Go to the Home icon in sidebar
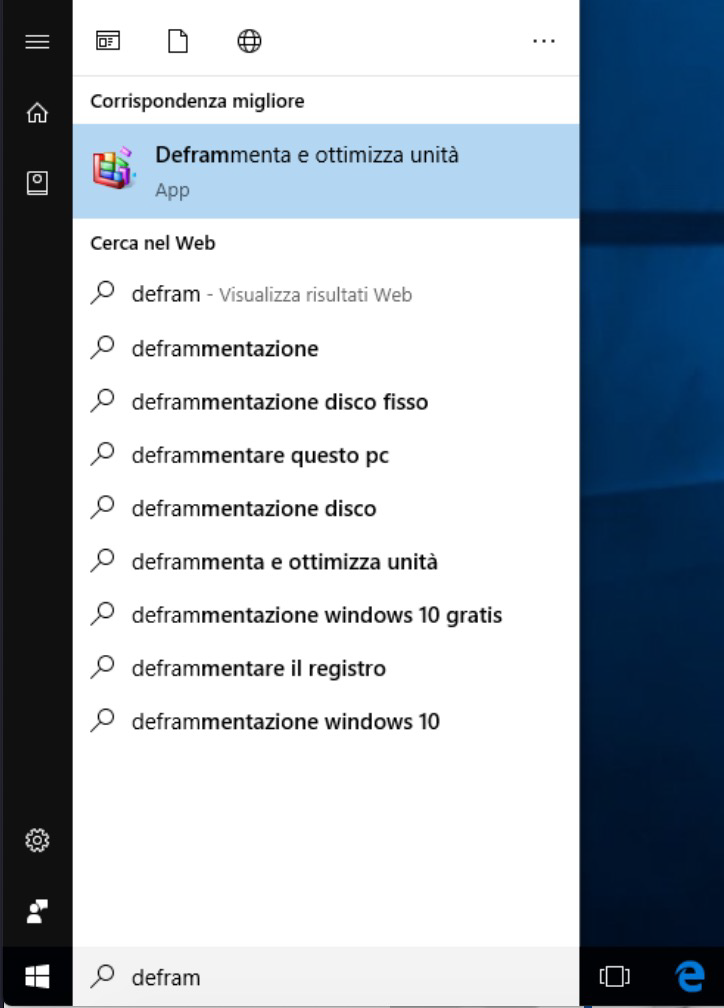This screenshot has height=1008, width=724. pyautogui.click(x=37, y=112)
